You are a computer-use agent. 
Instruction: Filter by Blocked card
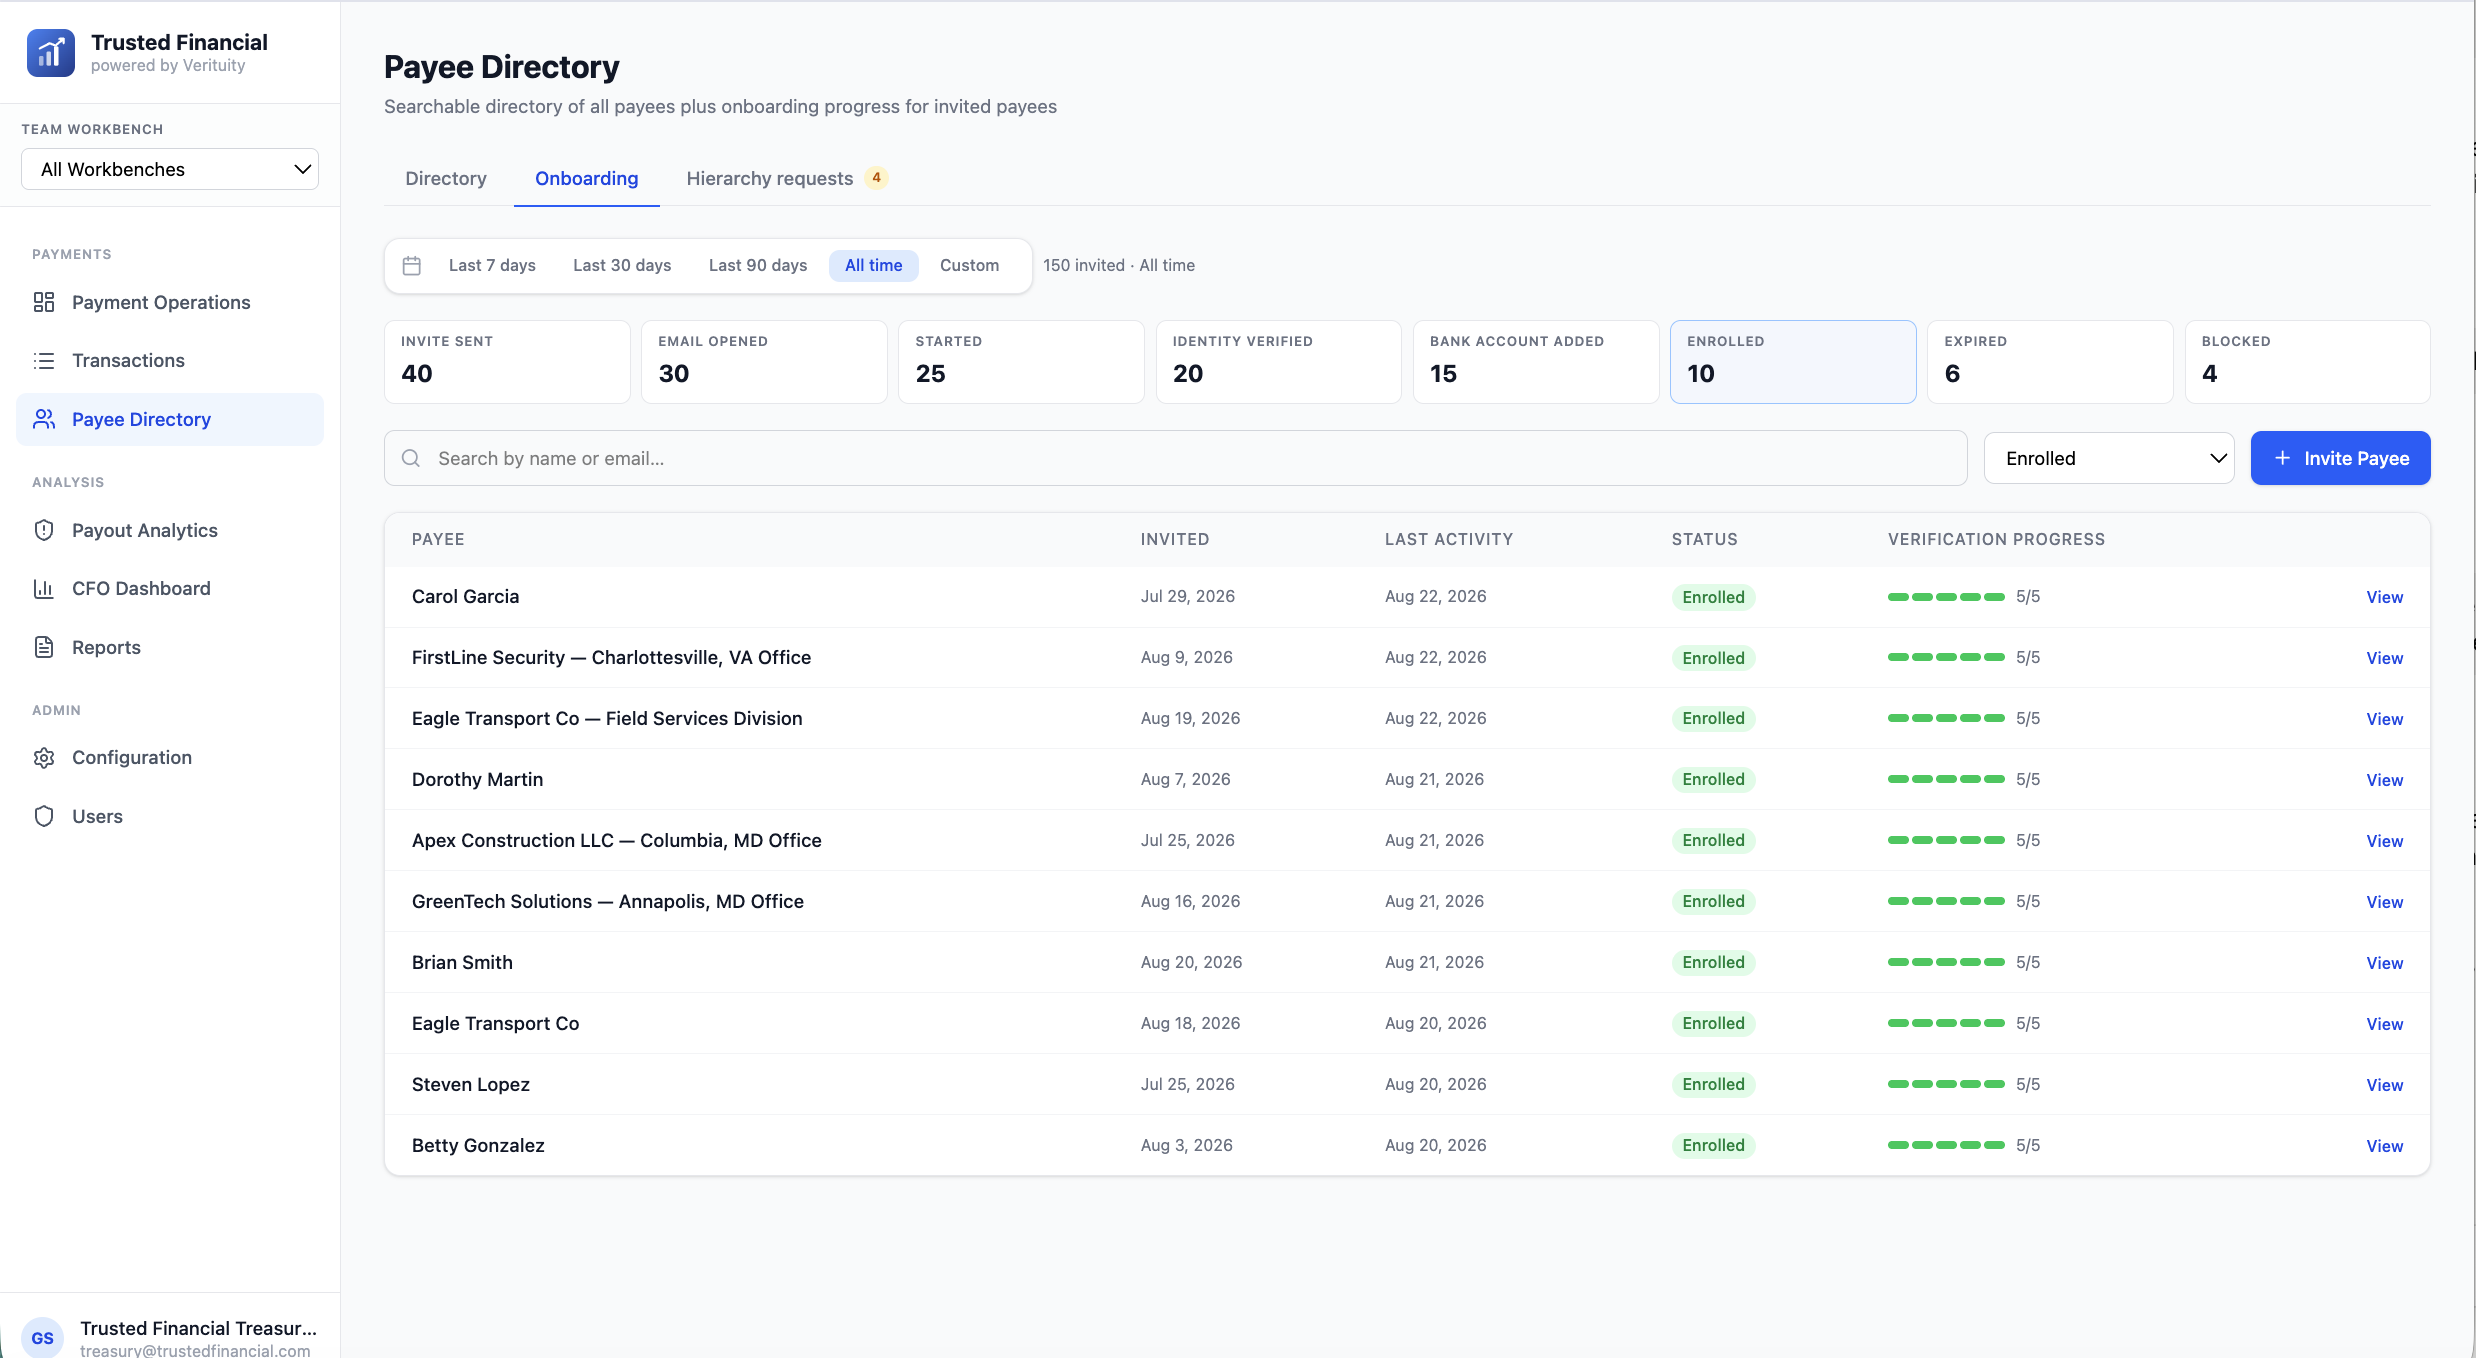coord(2308,362)
